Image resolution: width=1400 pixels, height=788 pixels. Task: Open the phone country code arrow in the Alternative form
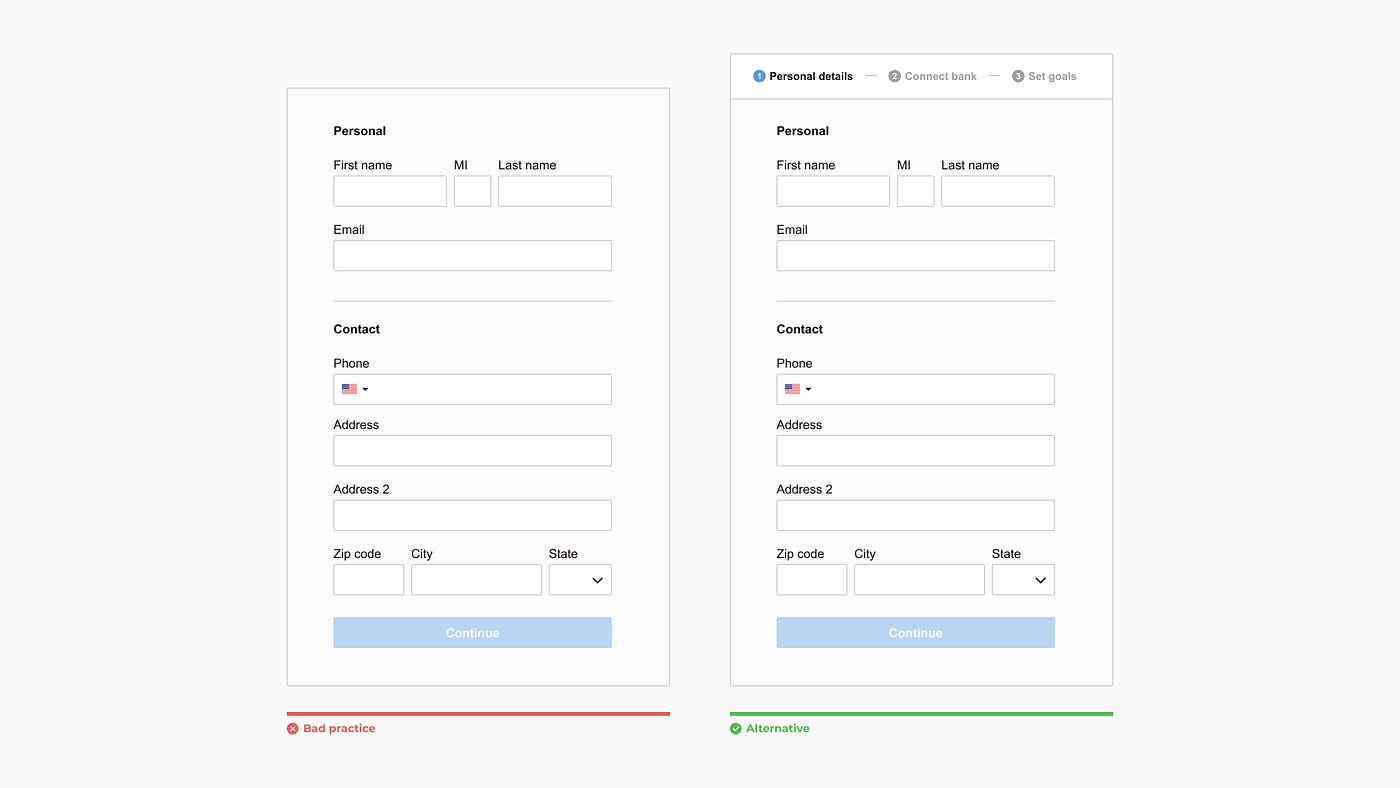(808, 389)
